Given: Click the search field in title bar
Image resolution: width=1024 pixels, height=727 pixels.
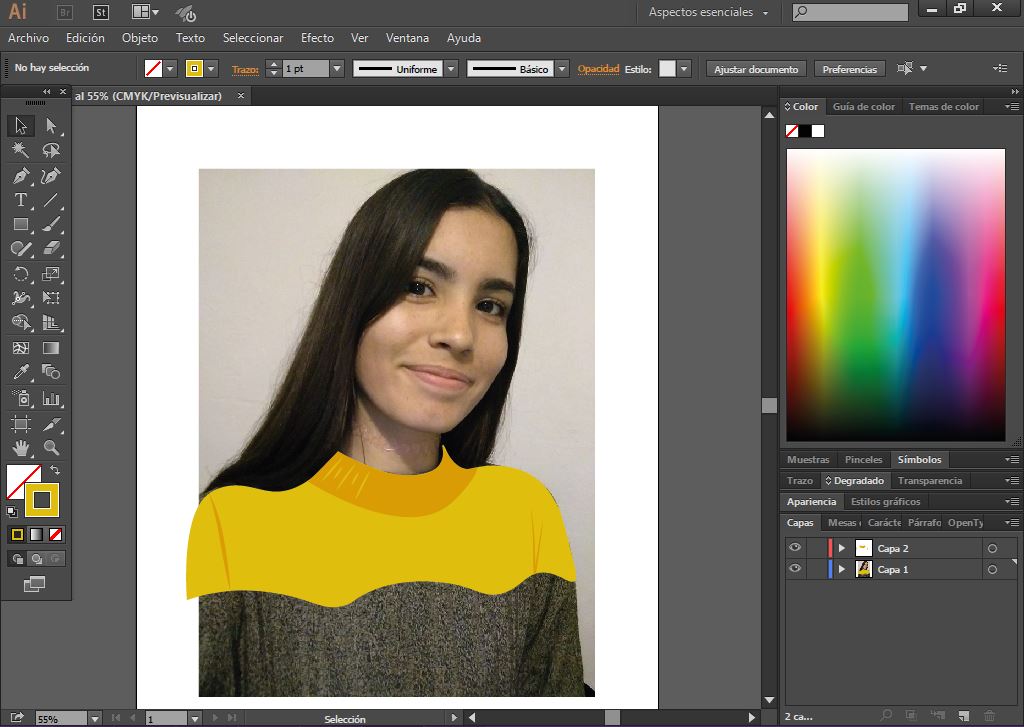Looking at the screenshot, I should [850, 12].
